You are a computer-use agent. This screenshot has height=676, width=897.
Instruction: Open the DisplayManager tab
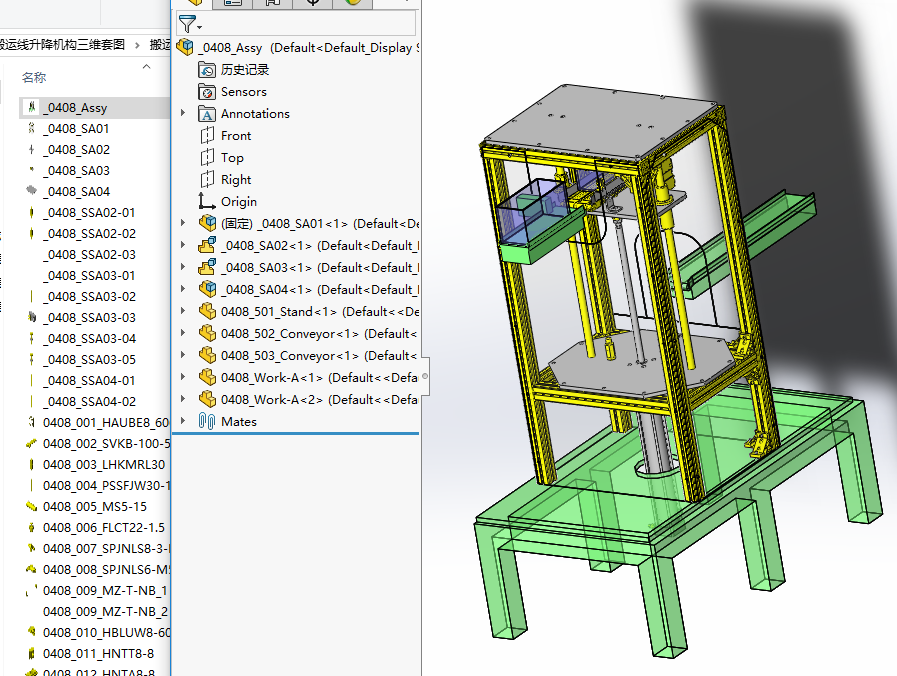coord(353,3)
